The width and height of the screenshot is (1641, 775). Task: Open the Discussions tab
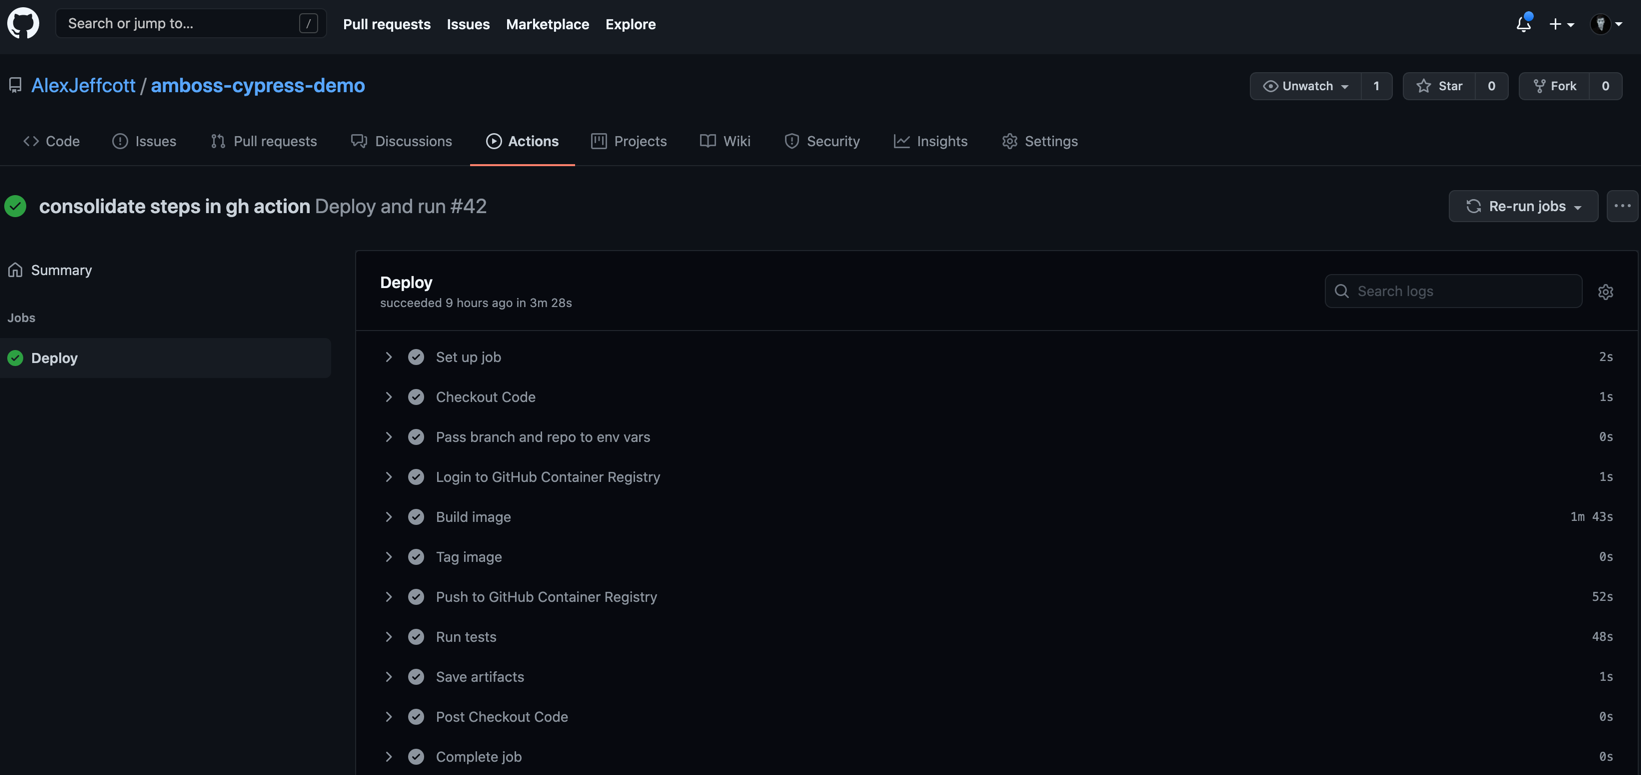(x=401, y=141)
